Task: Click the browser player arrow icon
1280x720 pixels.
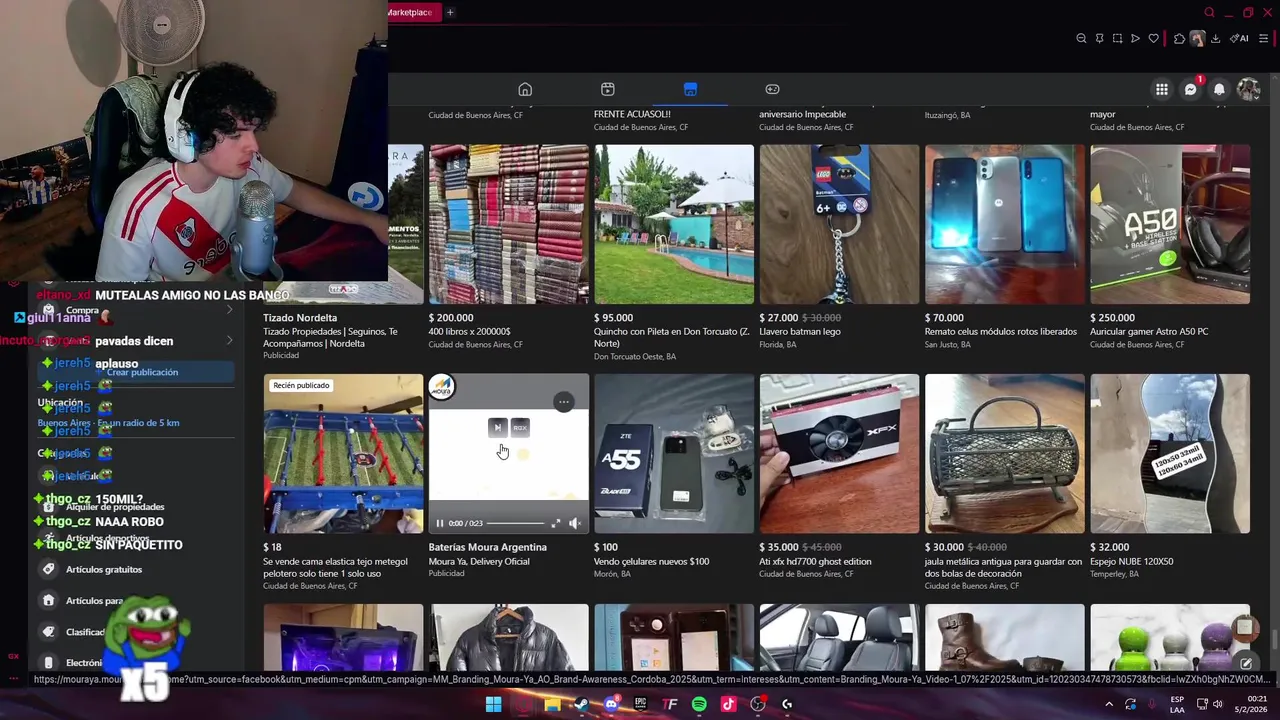Action: [x=1135, y=38]
